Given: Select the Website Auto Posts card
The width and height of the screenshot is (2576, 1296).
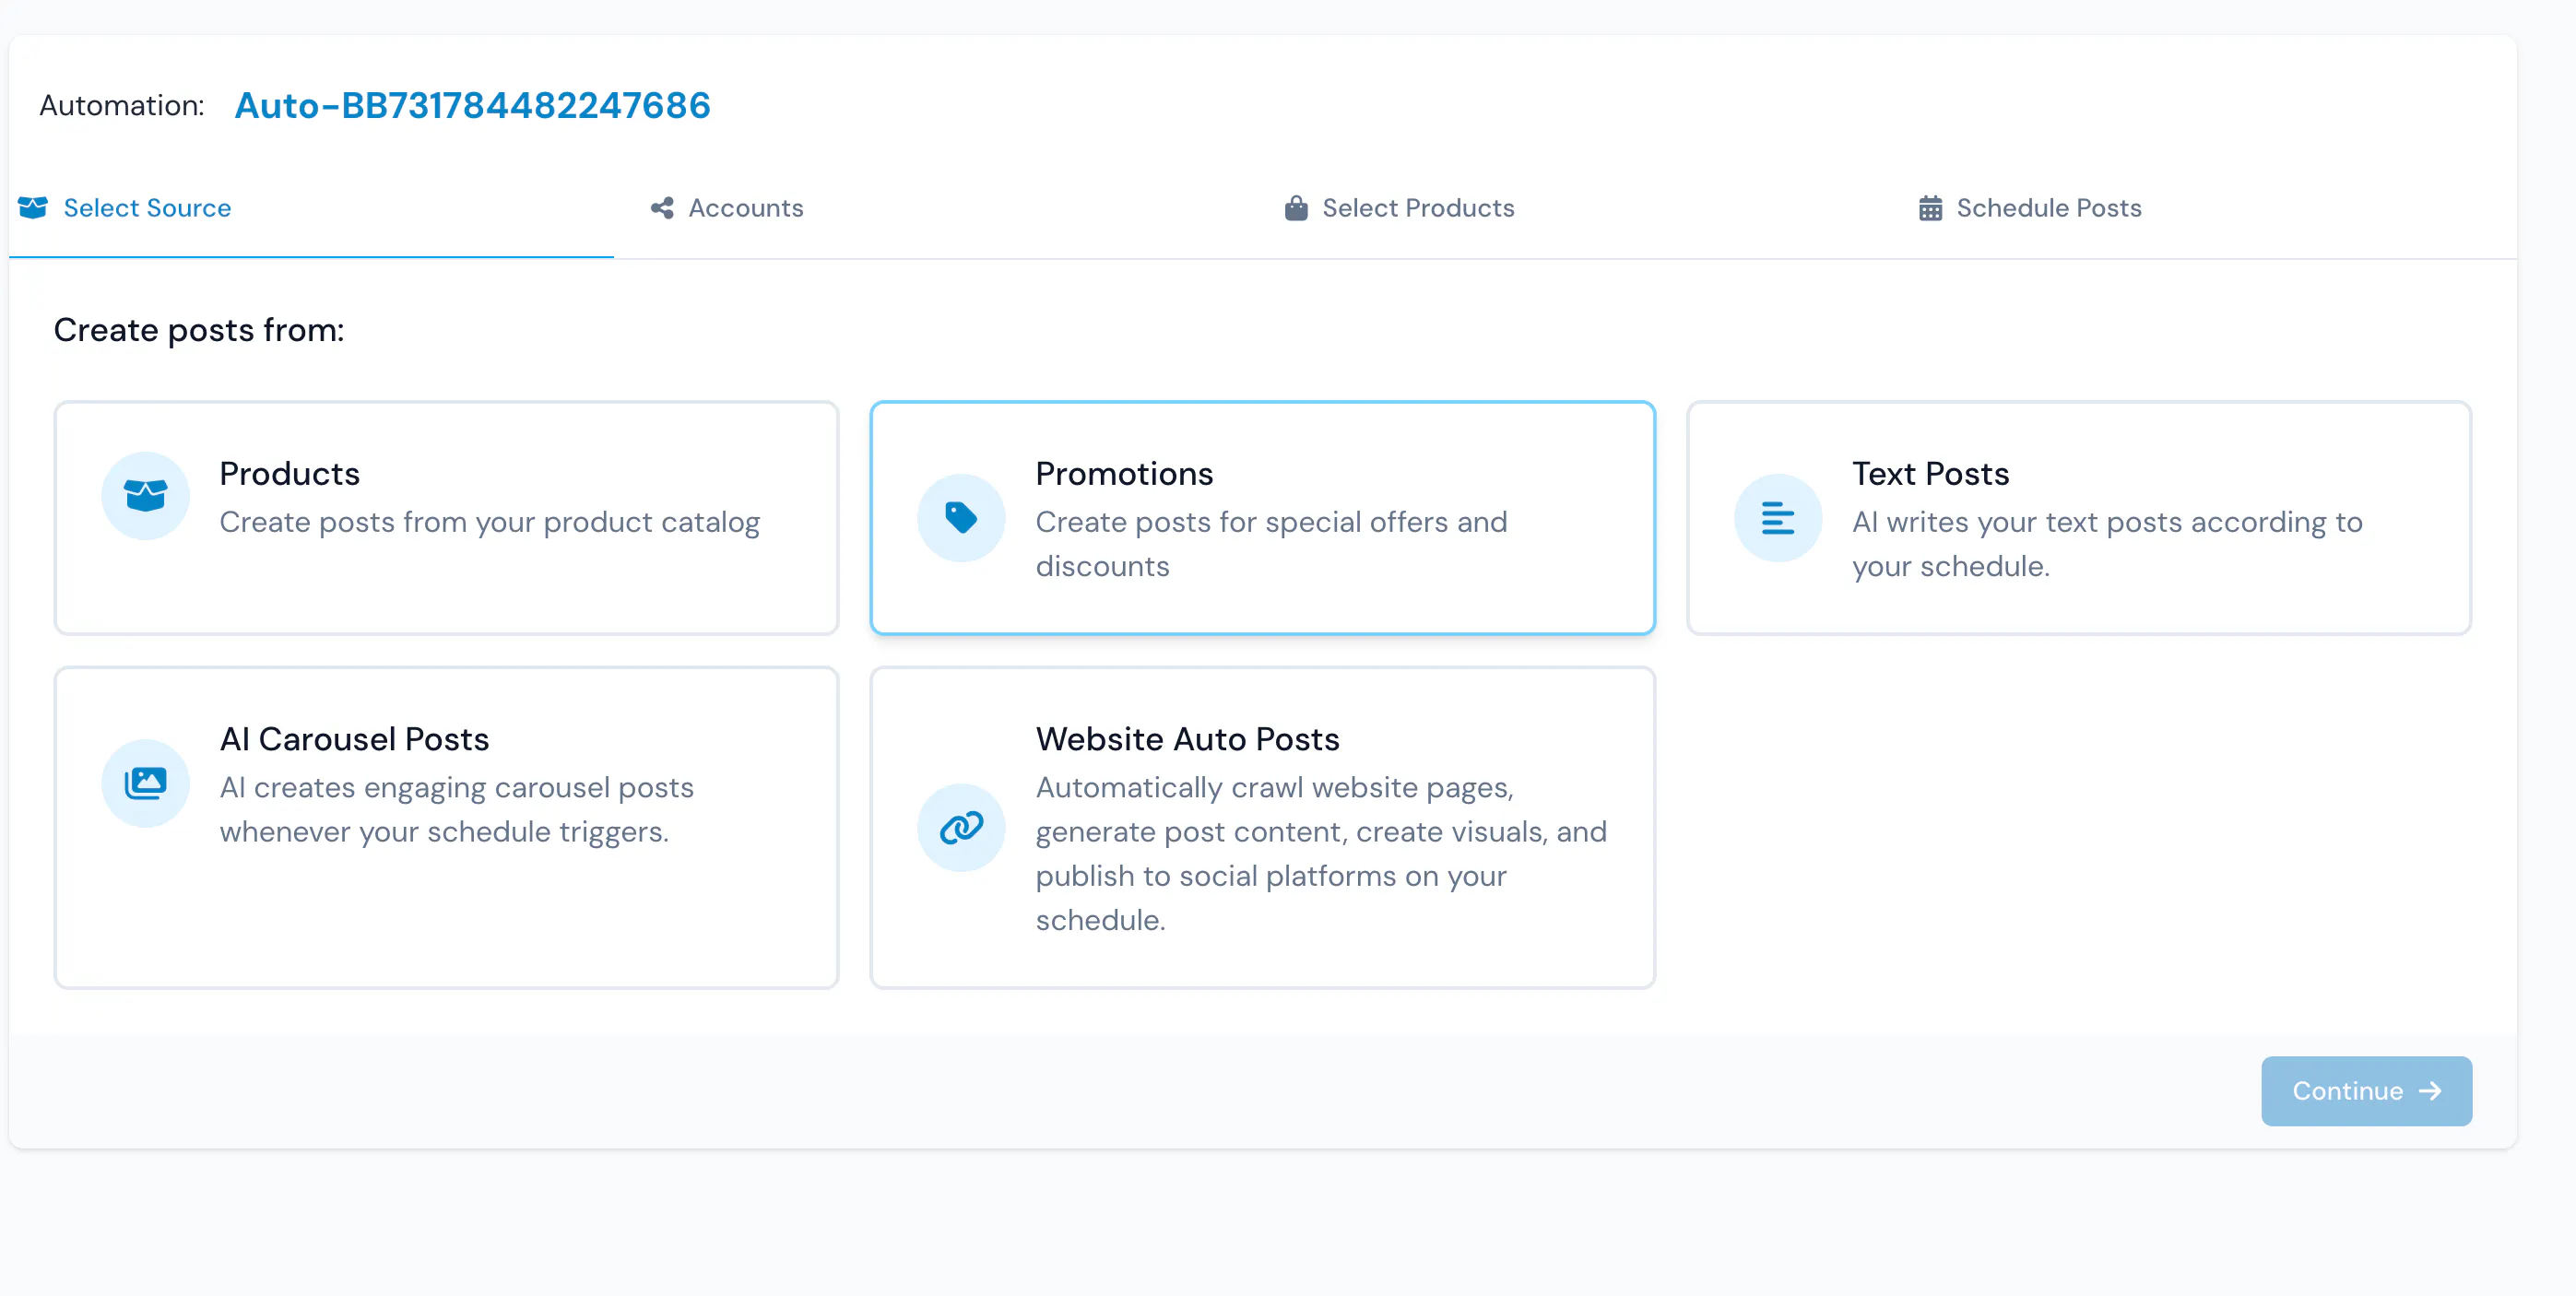Looking at the screenshot, I should (x=1262, y=828).
